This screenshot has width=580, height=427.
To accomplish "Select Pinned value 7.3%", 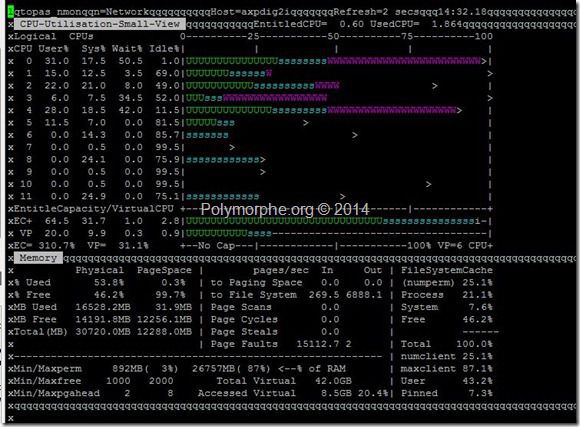I will click(480, 393).
